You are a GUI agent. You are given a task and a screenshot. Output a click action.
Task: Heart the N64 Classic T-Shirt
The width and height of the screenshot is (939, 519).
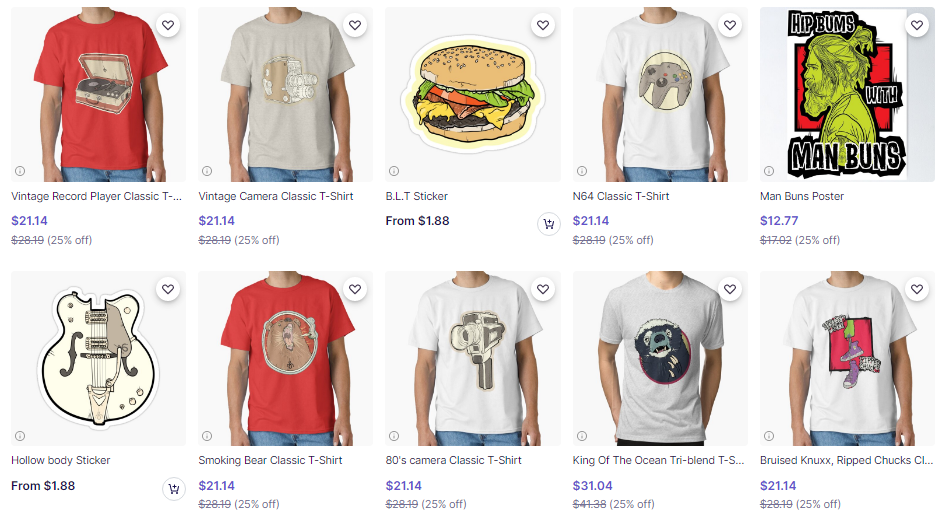[729, 25]
